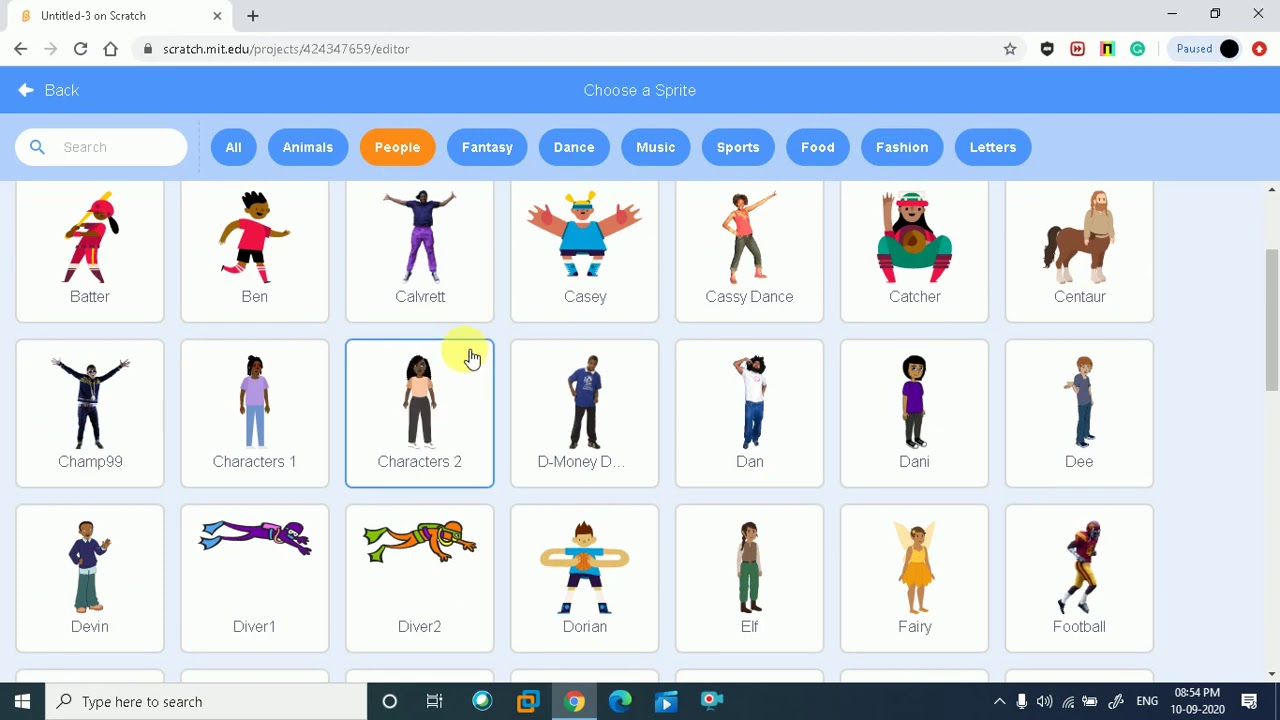
Task: Choose the Casey sprite
Action: (584, 250)
